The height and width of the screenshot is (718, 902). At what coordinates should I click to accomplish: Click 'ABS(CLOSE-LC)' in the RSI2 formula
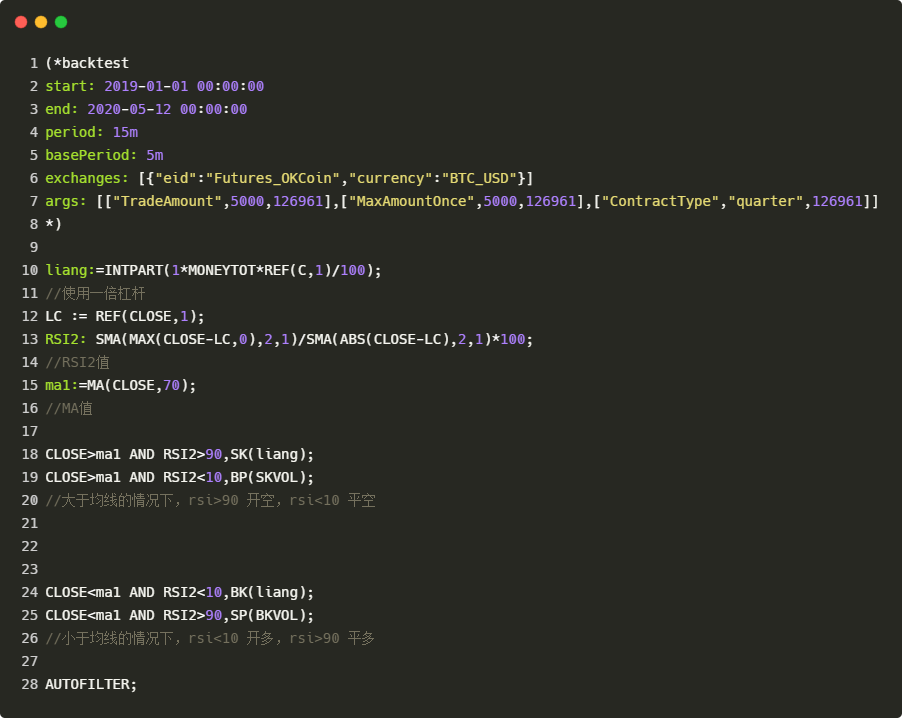click(x=395, y=339)
